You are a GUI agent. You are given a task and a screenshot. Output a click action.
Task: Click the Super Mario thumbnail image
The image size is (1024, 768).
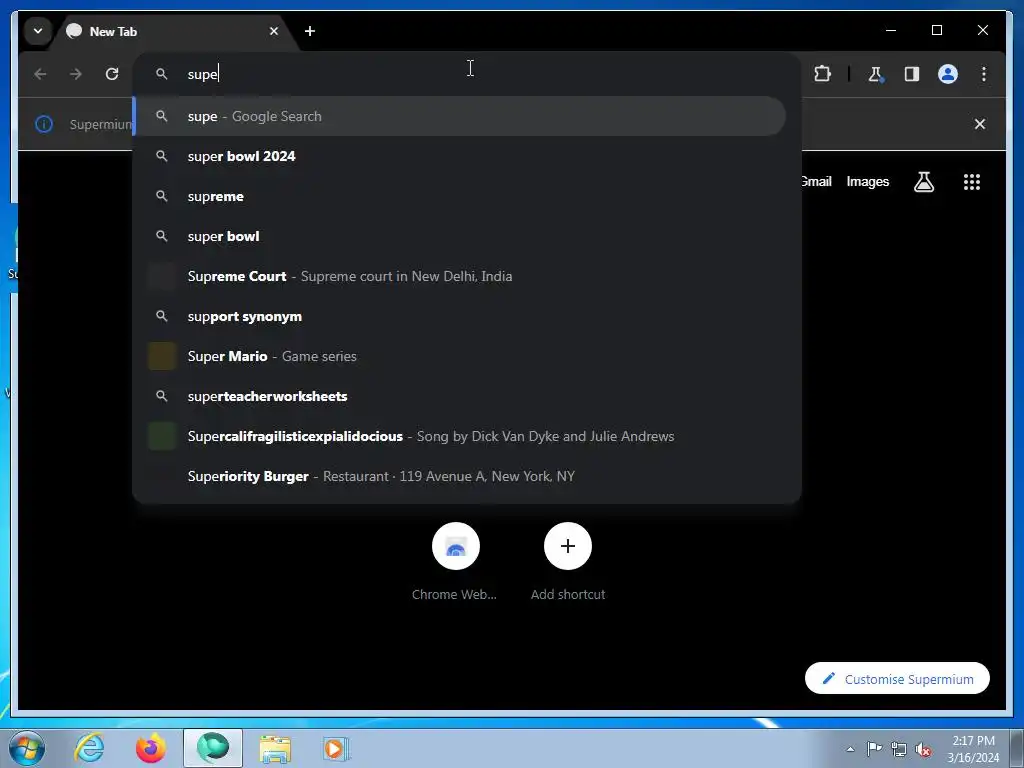(162, 356)
